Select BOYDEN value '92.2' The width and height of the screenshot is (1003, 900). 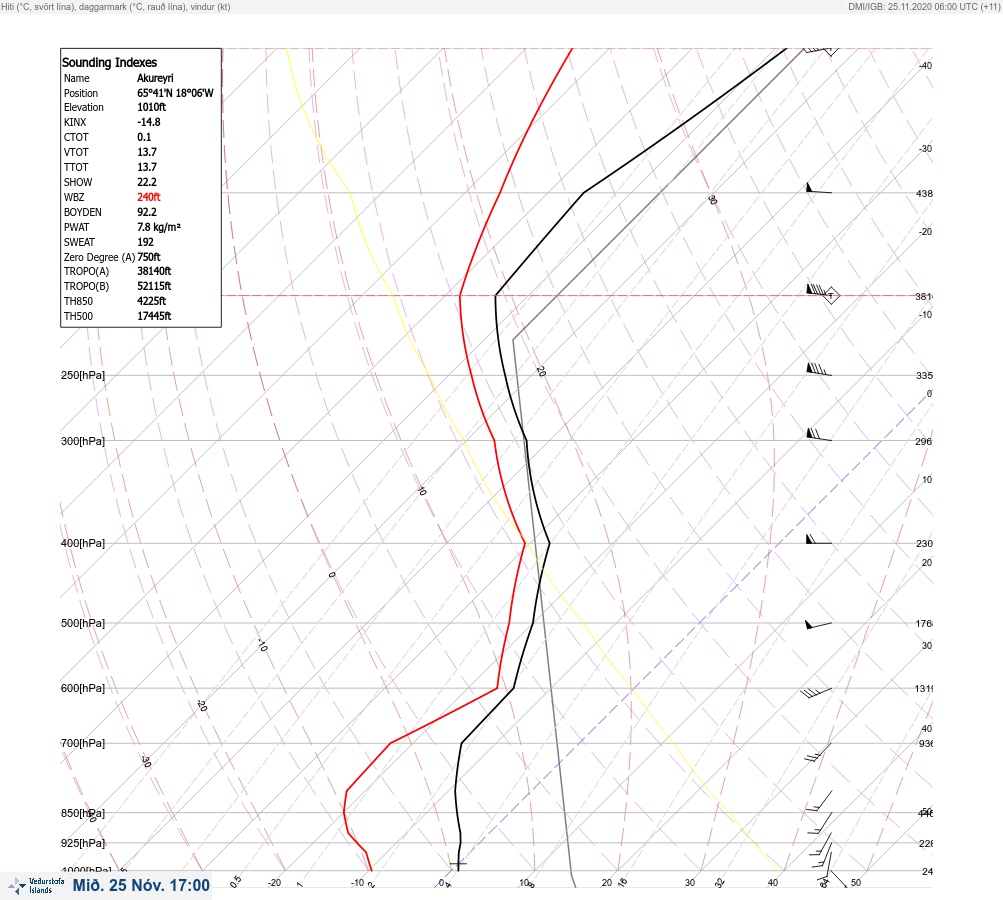point(146,212)
